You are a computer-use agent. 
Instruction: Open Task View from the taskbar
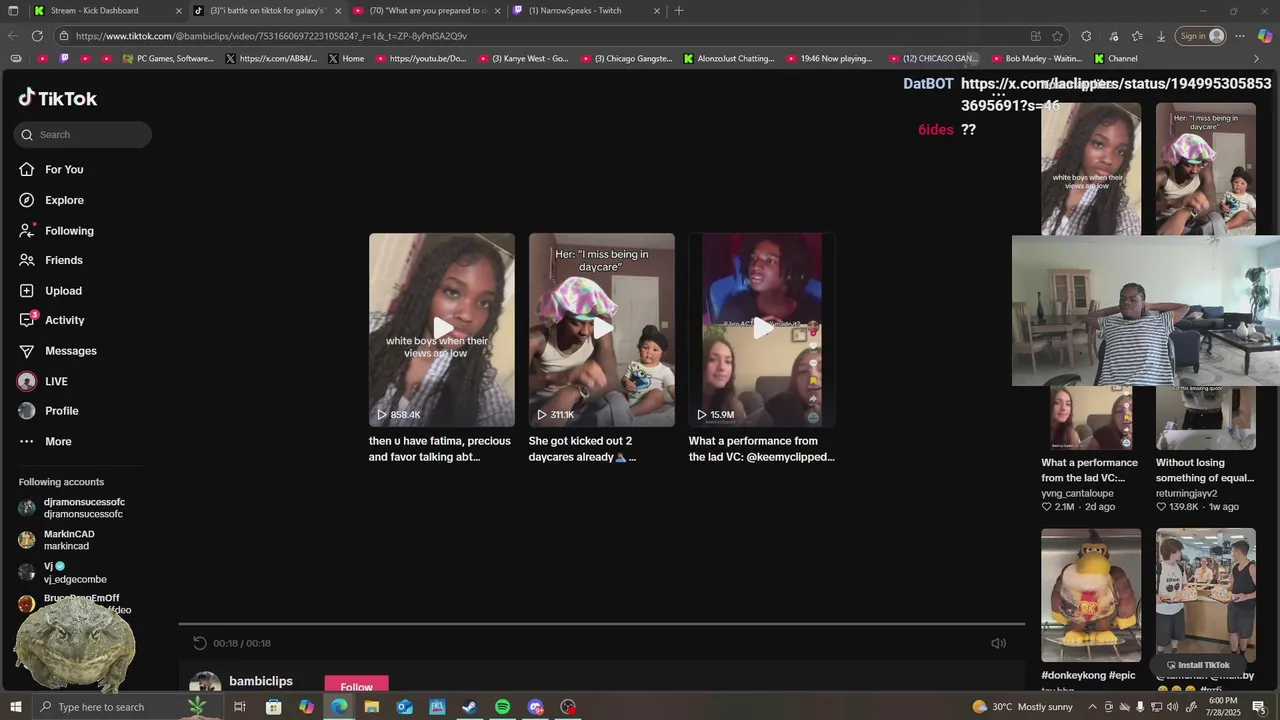(240, 707)
